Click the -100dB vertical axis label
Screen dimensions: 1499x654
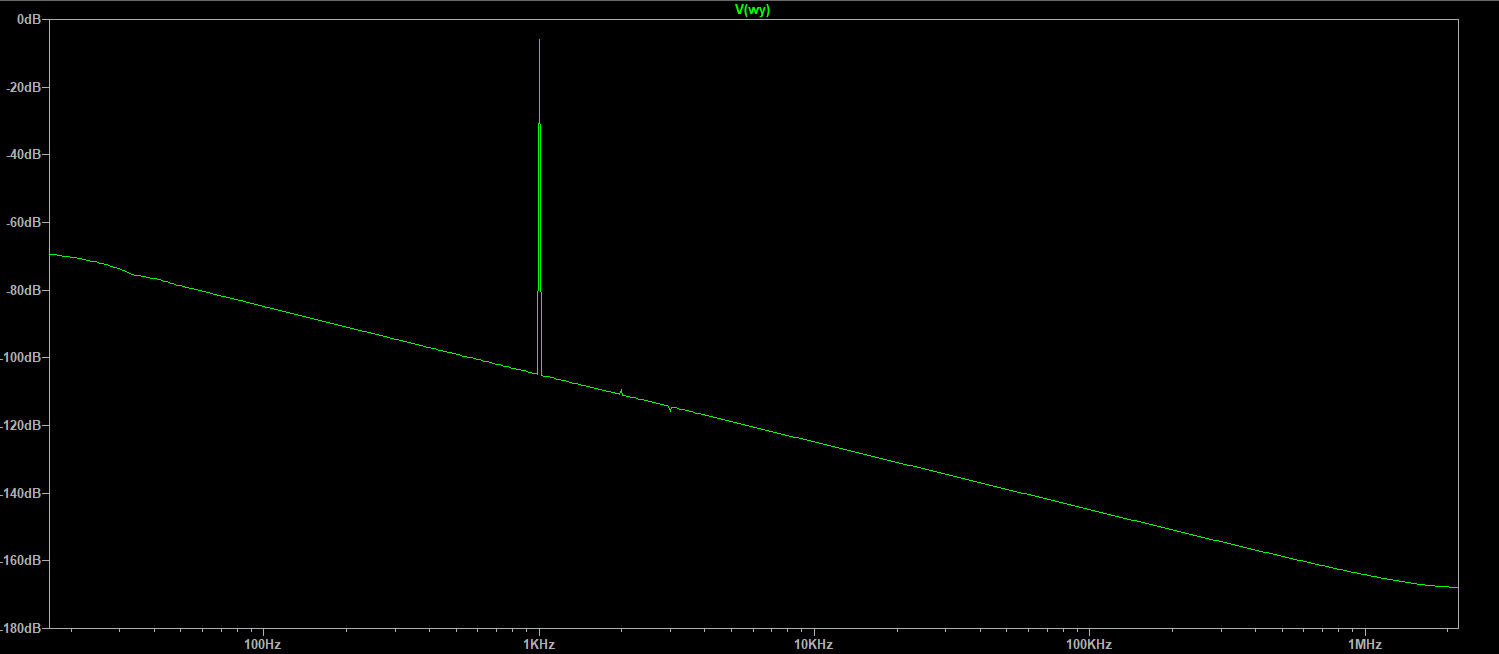pos(21,357)
